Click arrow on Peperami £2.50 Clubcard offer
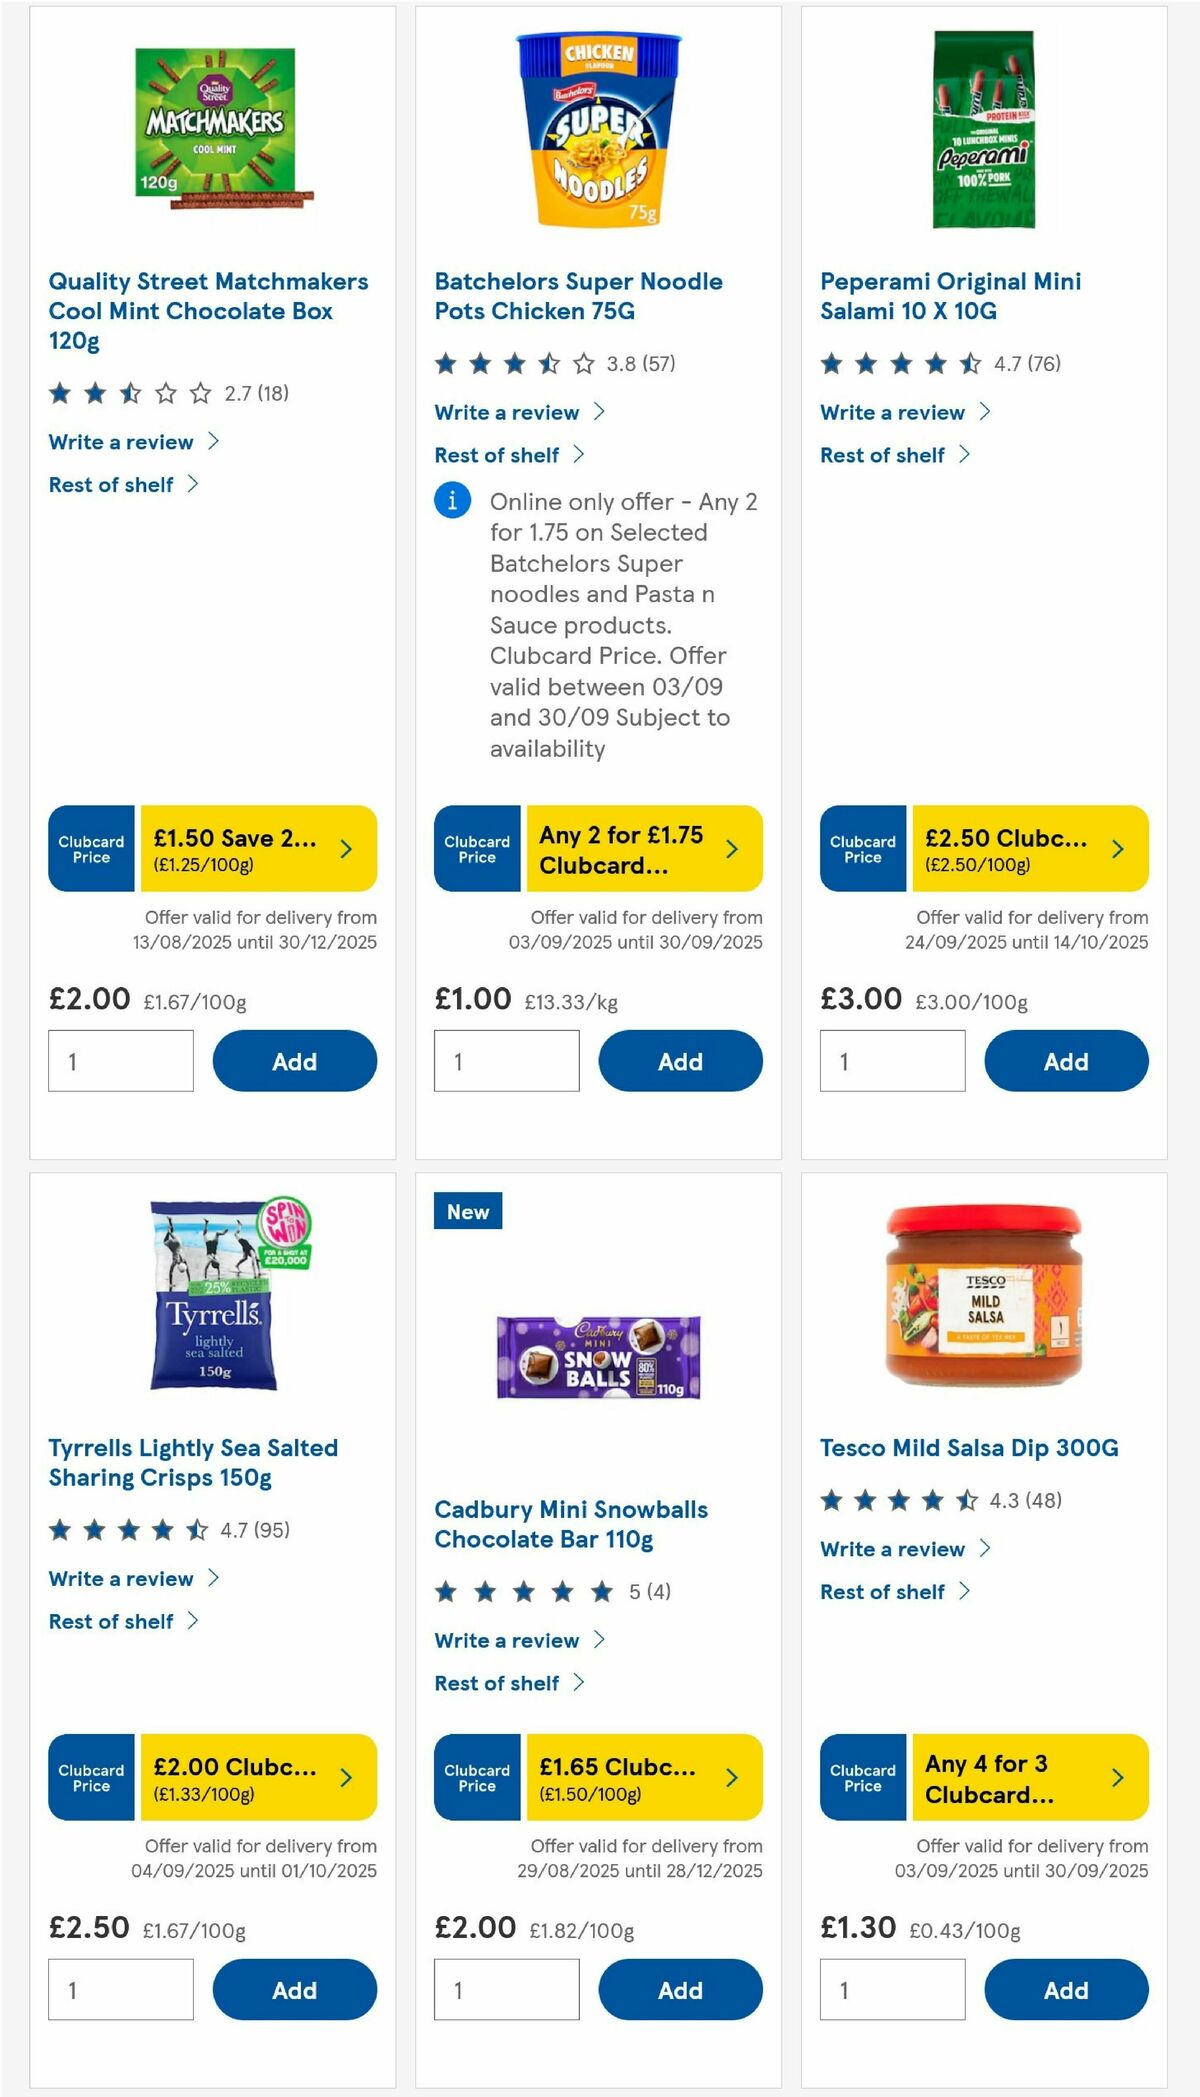1200x2097 pixels. [1115, 849]
